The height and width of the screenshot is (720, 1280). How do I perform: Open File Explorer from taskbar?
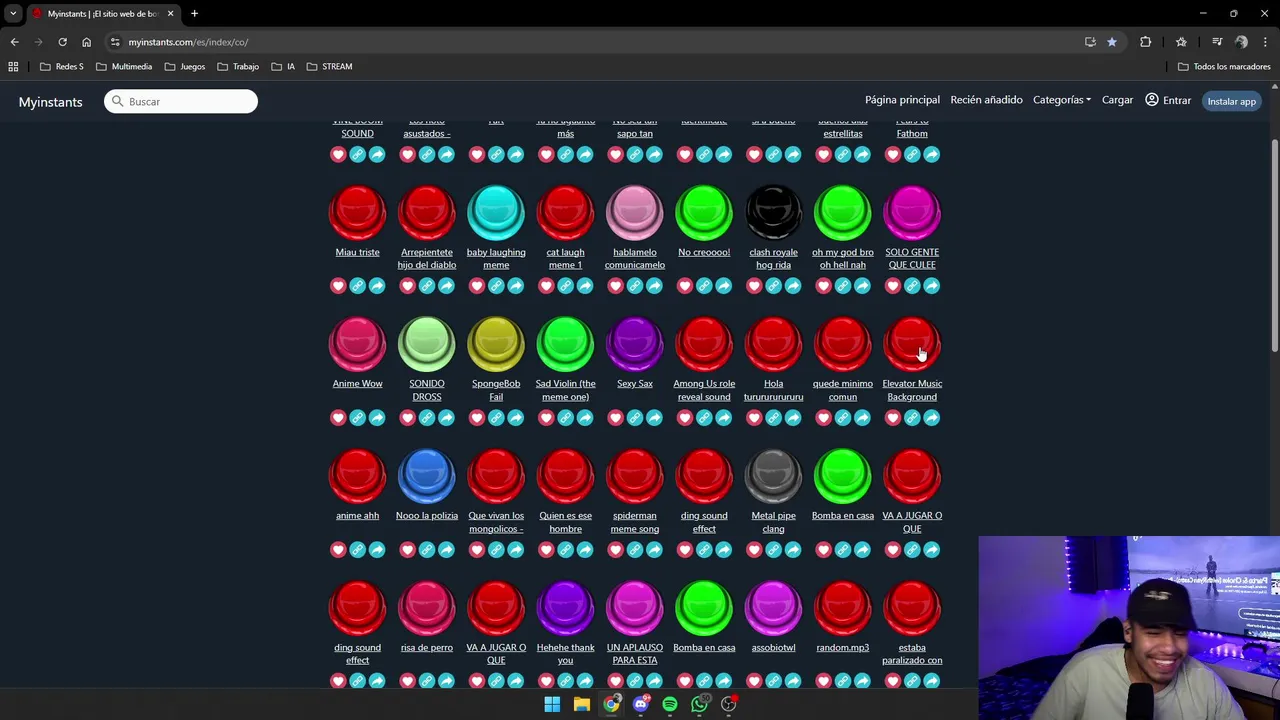pos(581,704)
